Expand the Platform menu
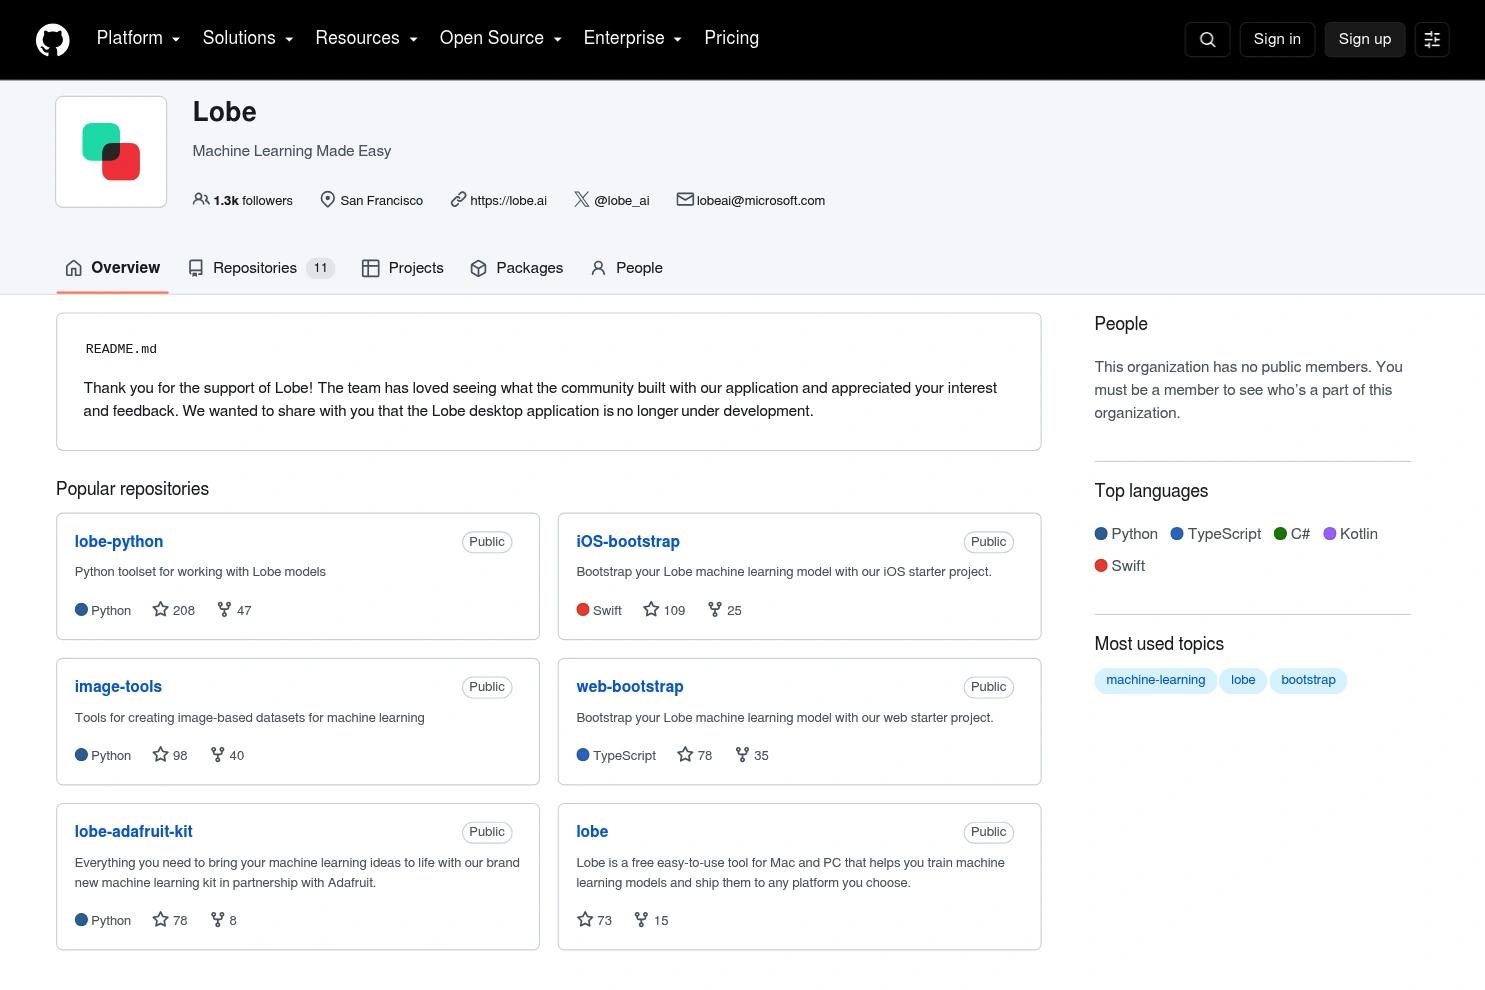Viewport: 1485px width, 990px height. (138, 38)
